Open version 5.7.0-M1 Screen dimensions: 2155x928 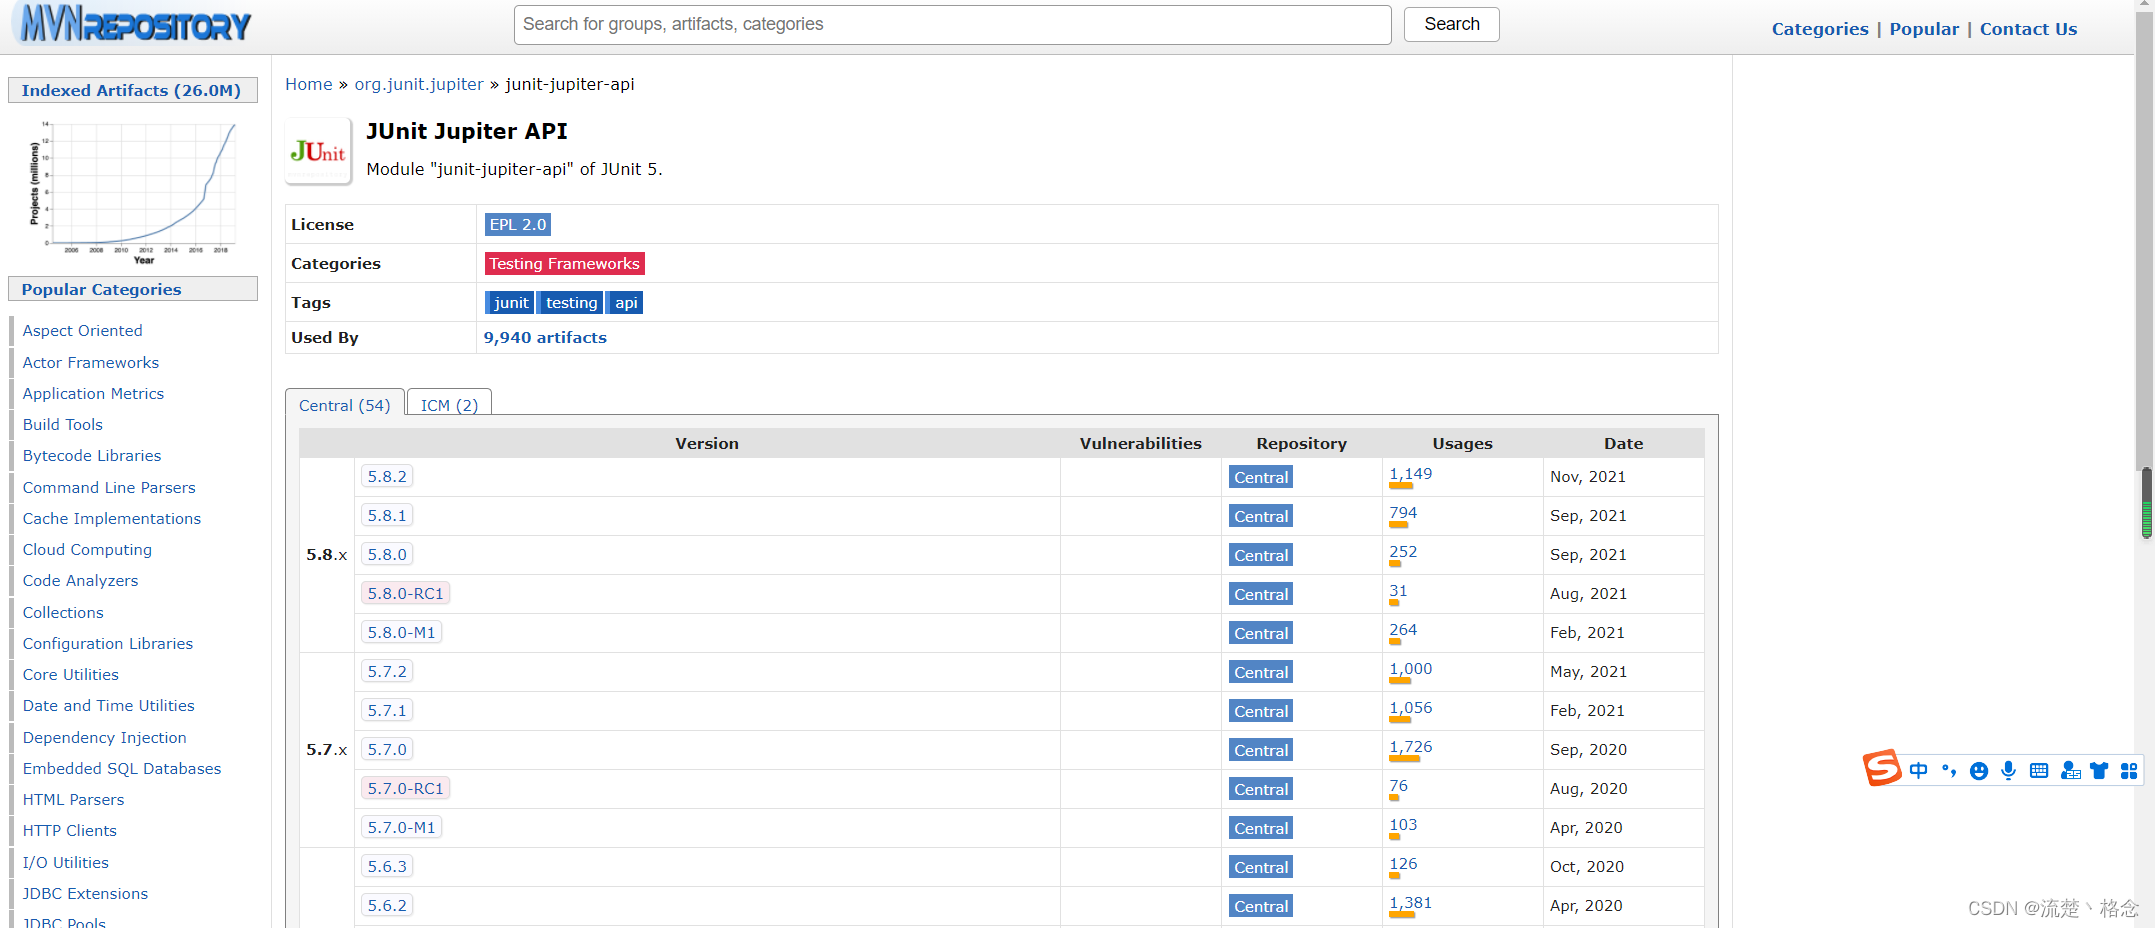click(x=401, y=827)
